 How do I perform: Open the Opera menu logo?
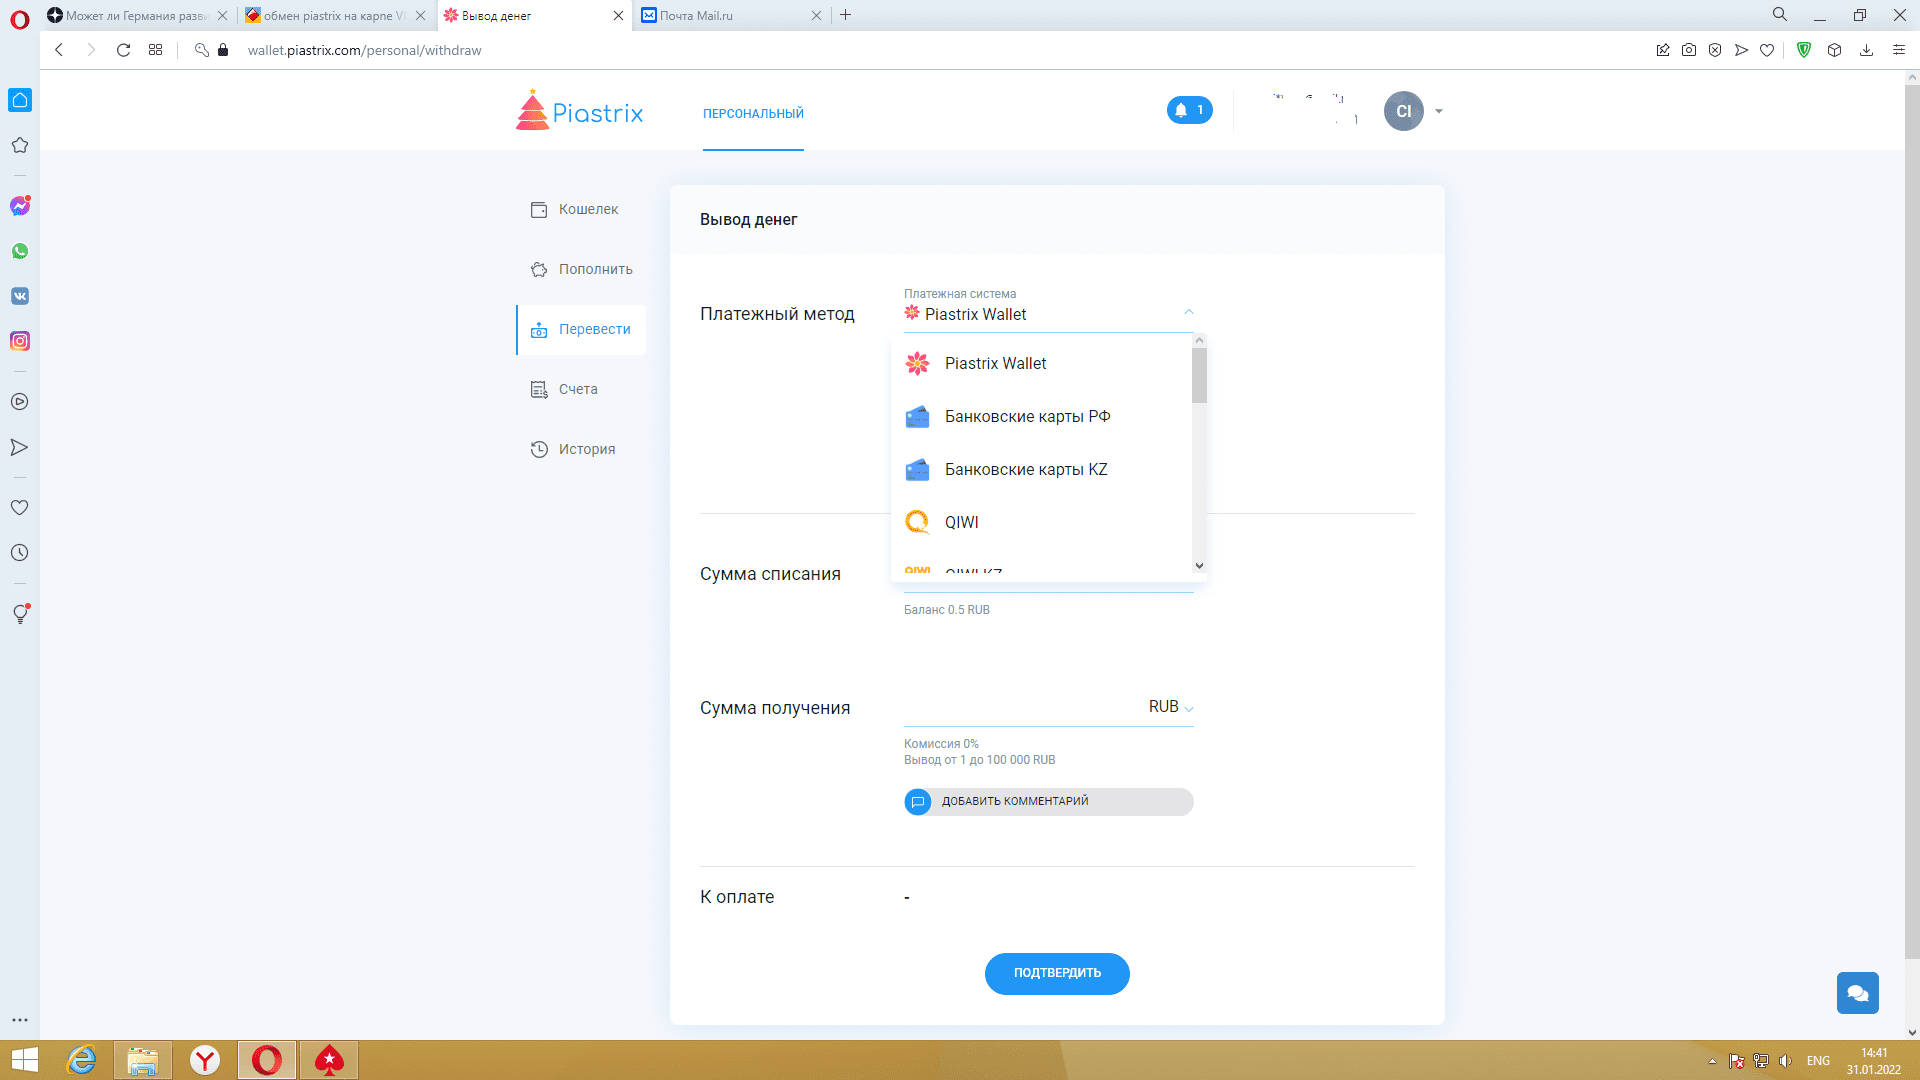19,19
